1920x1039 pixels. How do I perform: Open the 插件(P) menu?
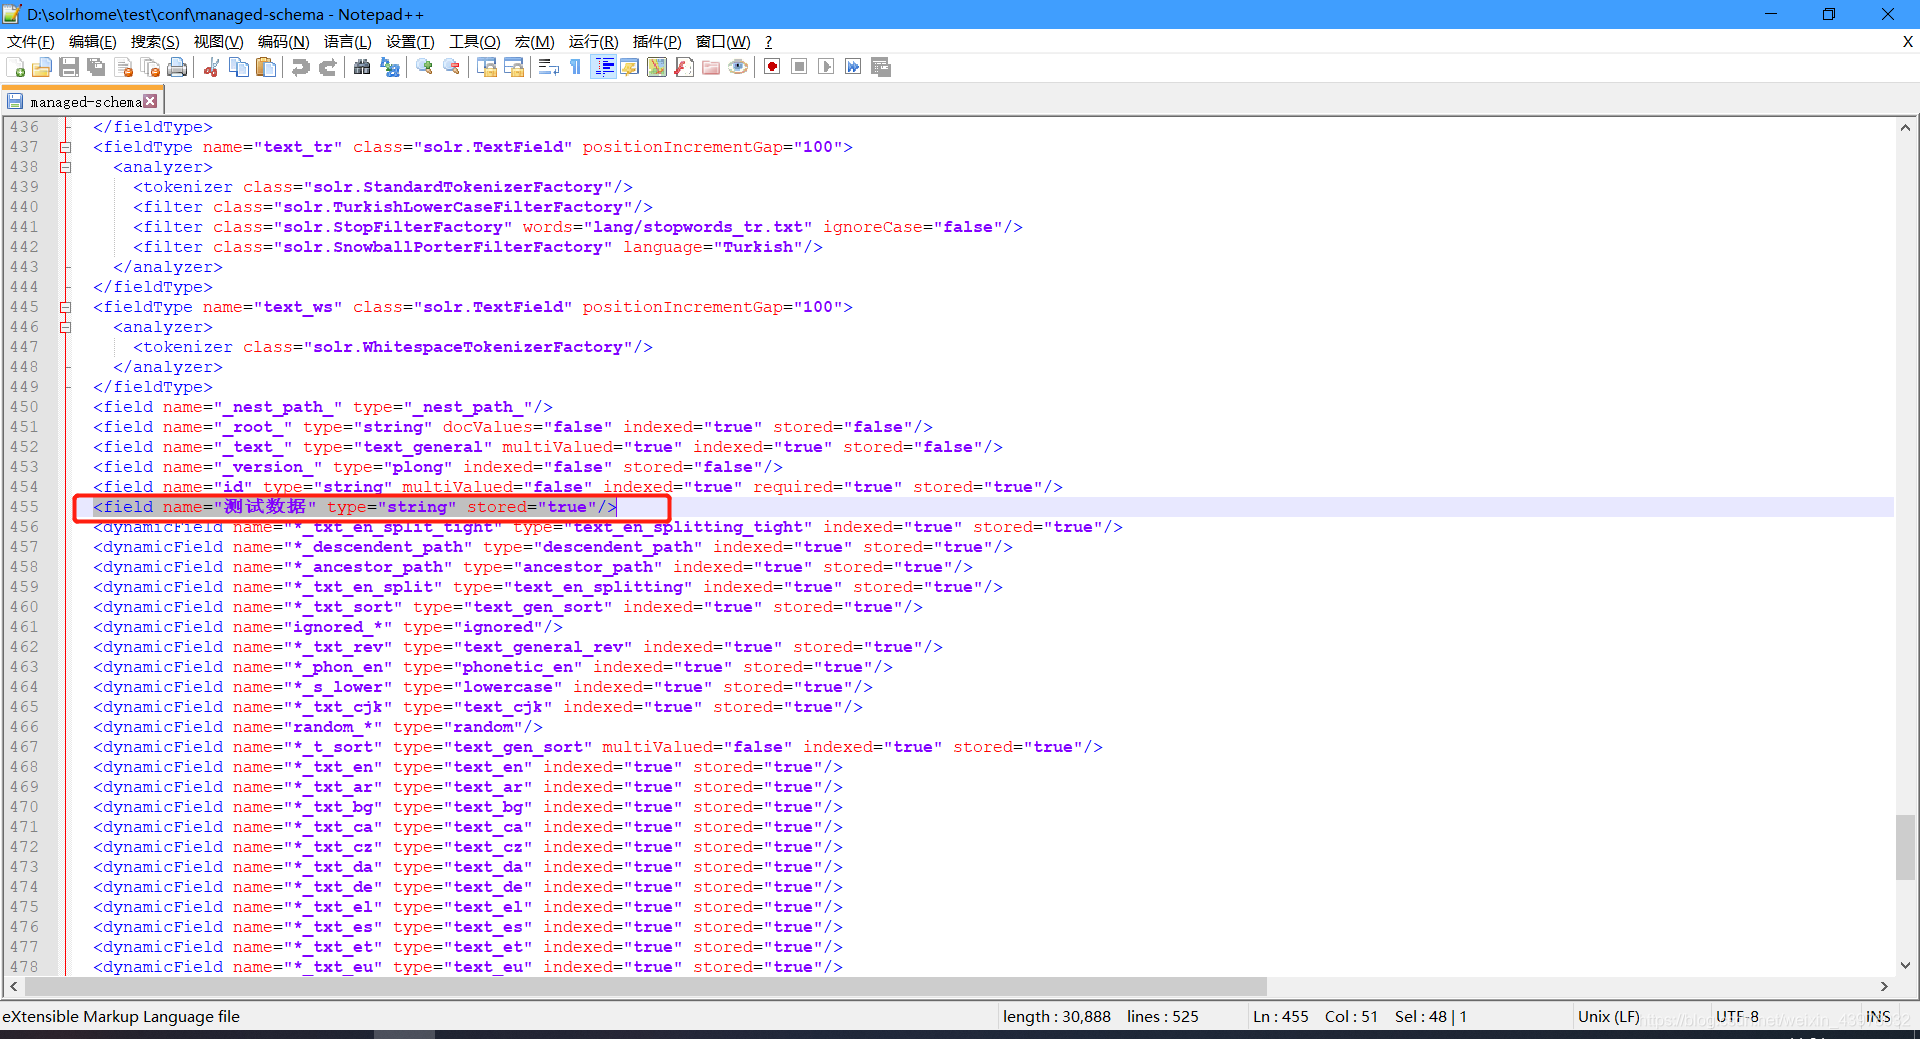click(x=657, y=42)
